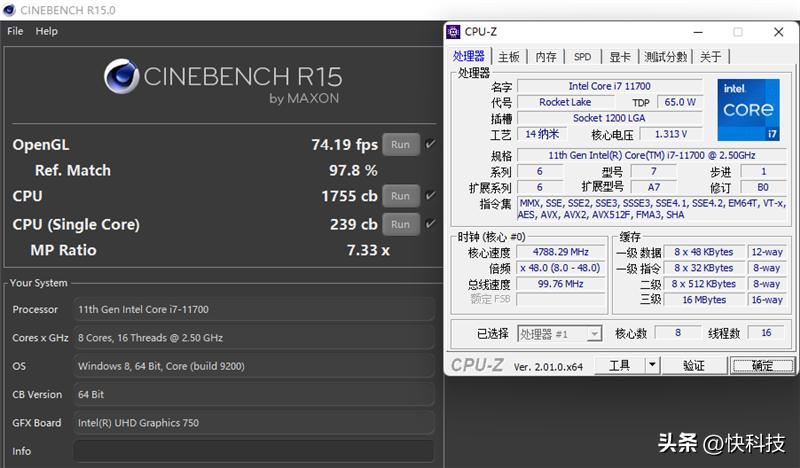
Task: Click the multiplier x 48.0 value
Action: pyautogui.click(x=561, y=268)
